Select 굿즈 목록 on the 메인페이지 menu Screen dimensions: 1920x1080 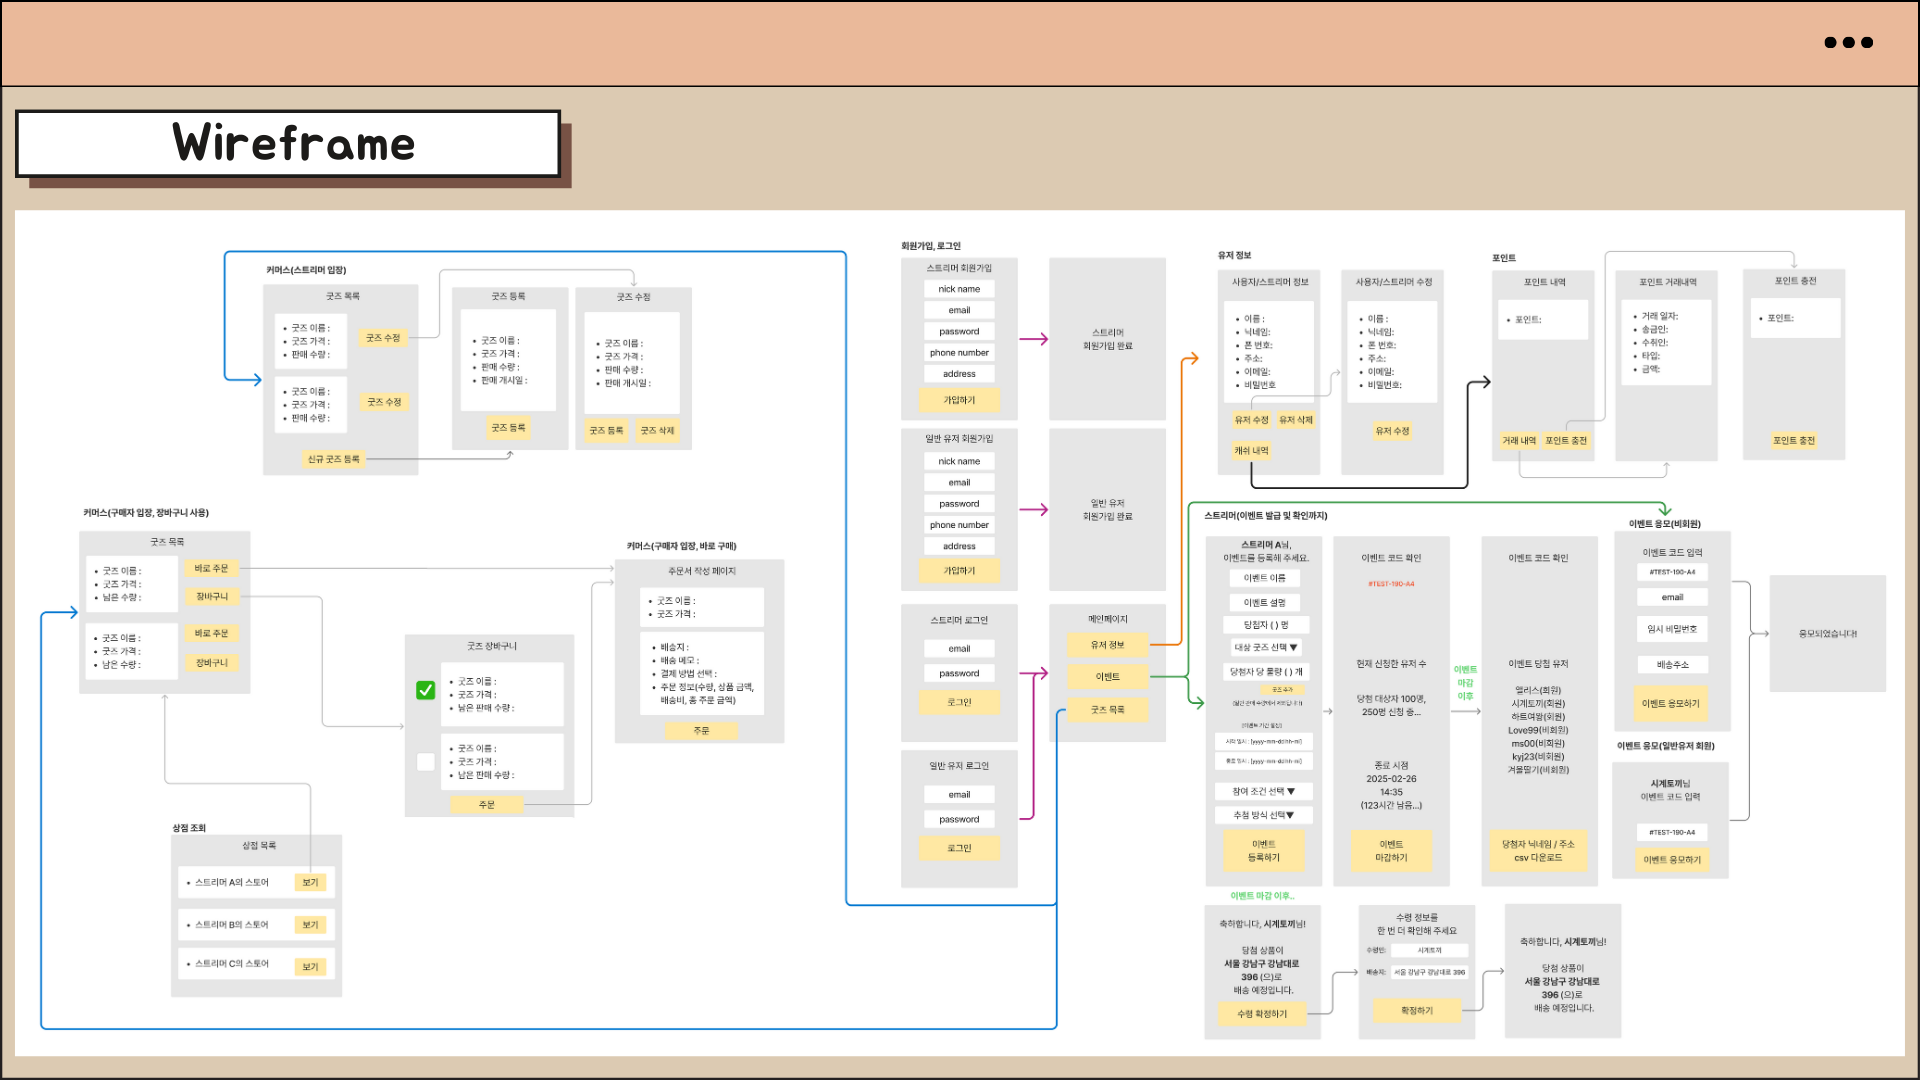coord(1107,710)
